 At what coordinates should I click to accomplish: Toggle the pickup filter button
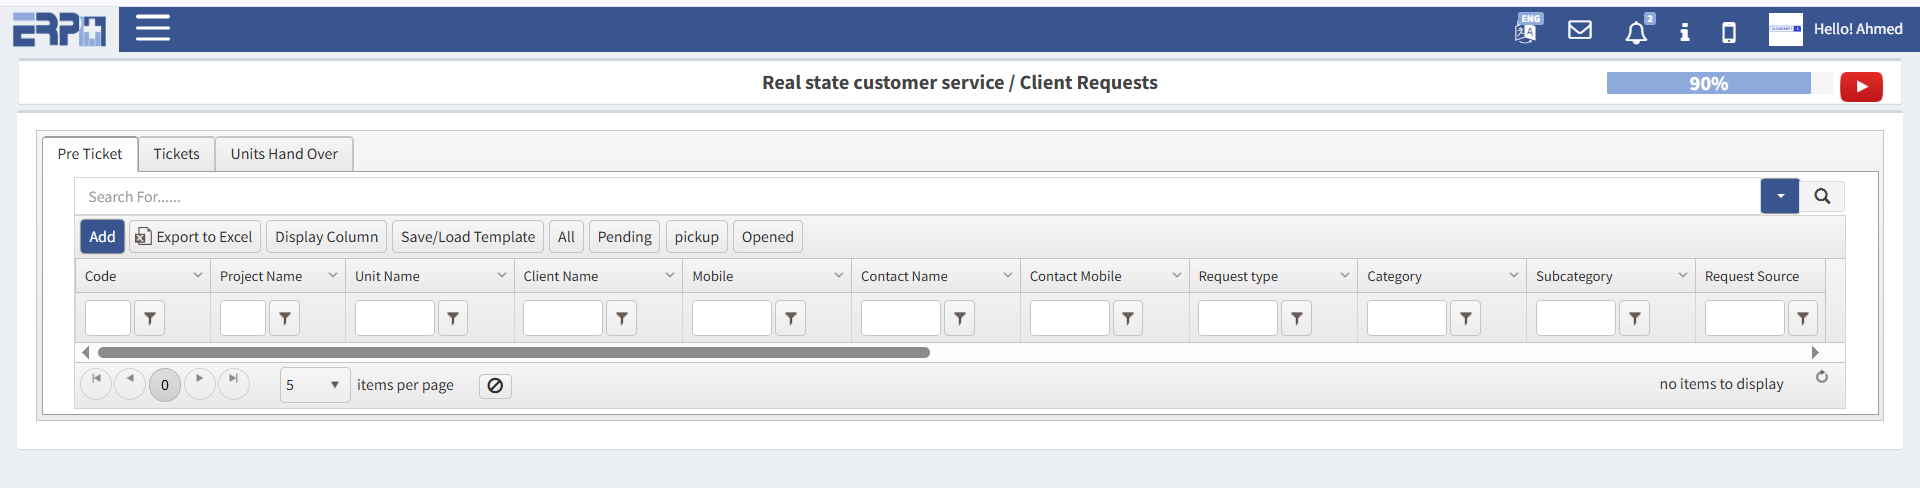(x=696, y=237)
